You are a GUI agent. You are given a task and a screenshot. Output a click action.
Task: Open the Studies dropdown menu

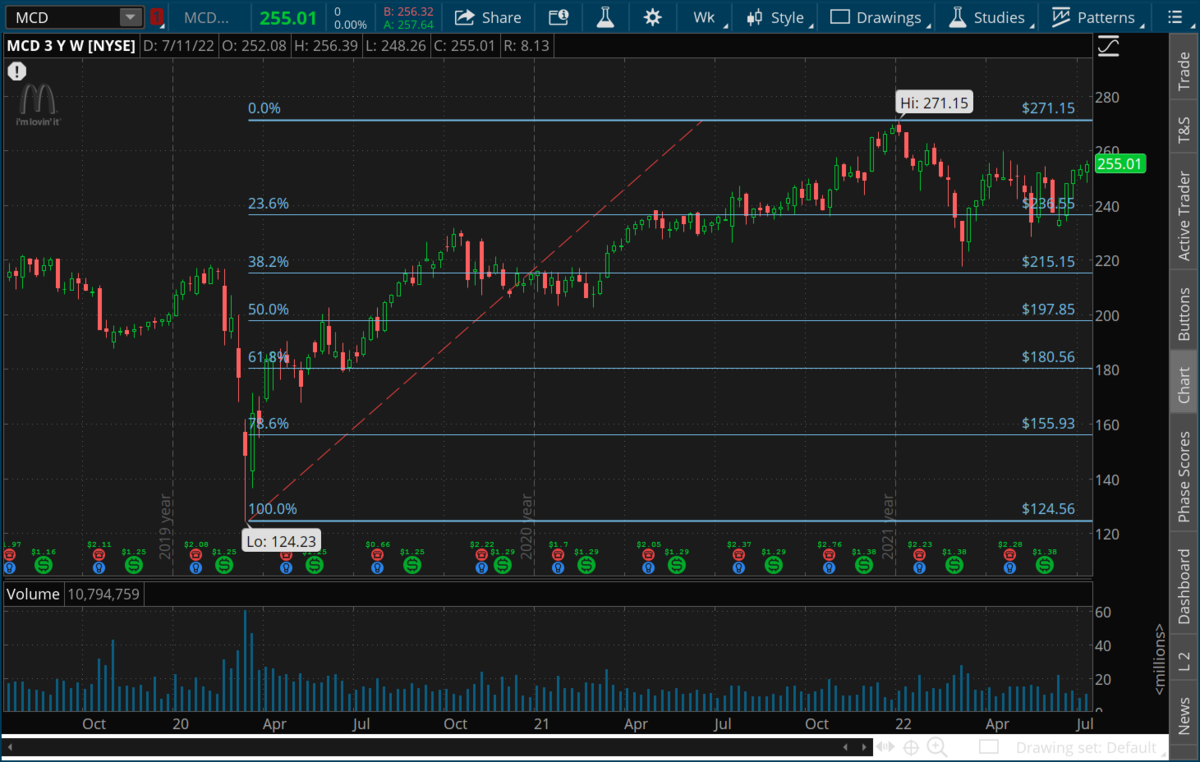(987, 17)
